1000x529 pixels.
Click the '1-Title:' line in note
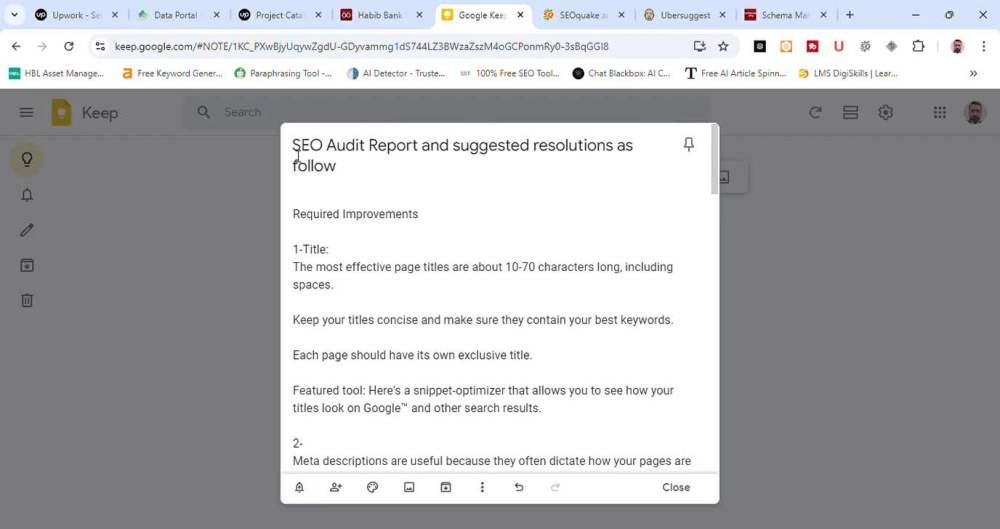pyautogui.click(x=311, y=250)
